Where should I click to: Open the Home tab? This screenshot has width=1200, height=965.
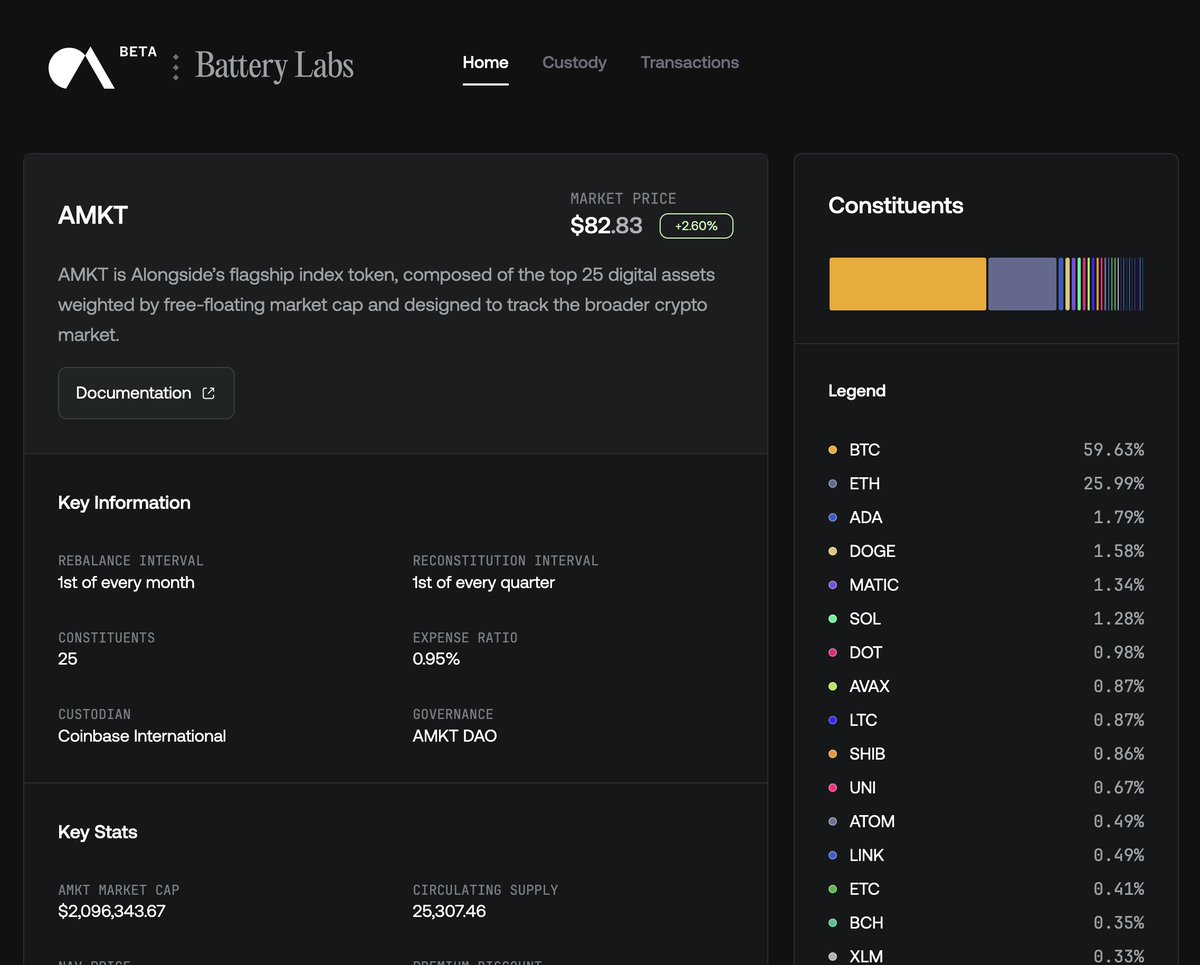tap(485, 62)
